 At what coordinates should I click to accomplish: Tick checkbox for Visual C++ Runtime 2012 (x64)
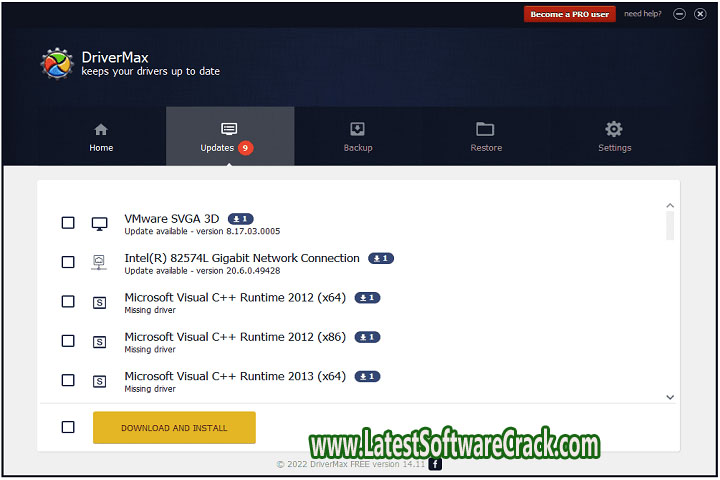tap(68, 301)
